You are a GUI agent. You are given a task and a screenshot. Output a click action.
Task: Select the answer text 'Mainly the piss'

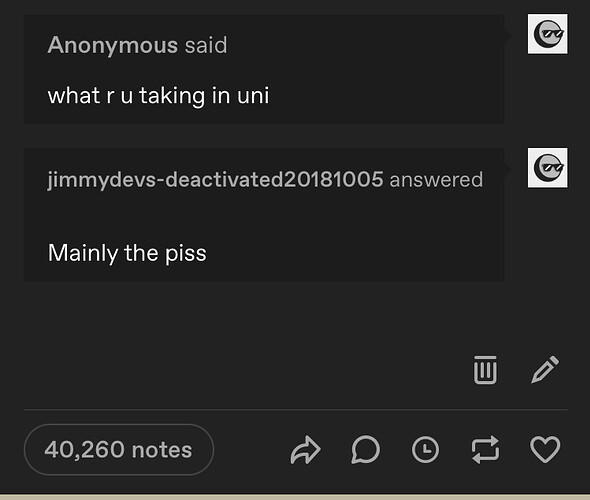point(127,253)
